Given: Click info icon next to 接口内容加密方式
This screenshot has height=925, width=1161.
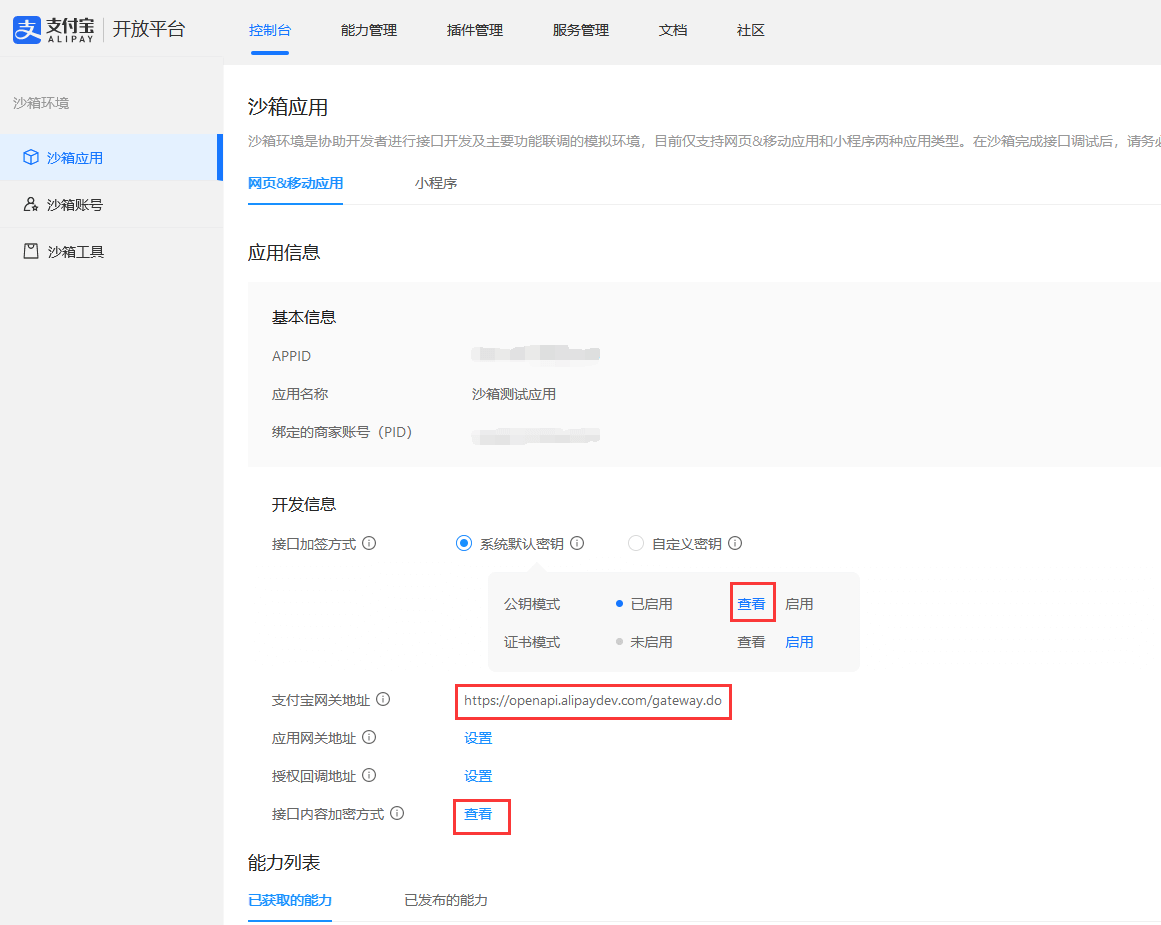Looking at the screenshot, I should (x=397, y=813).
